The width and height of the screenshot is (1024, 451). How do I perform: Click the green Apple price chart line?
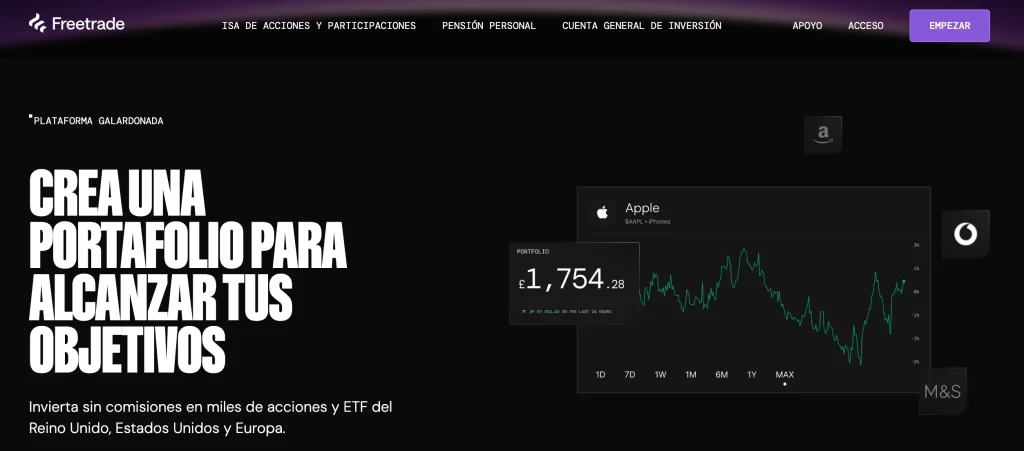point(771,305)
